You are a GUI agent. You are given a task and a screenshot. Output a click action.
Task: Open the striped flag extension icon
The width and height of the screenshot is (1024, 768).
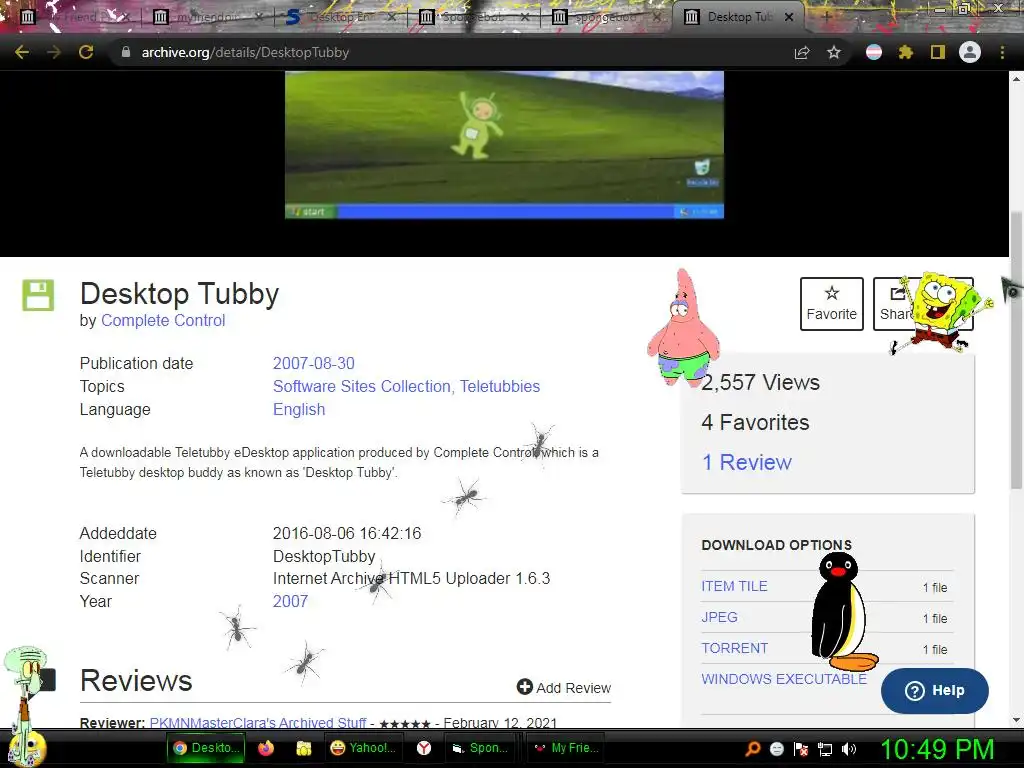click(x=874, y=52)
